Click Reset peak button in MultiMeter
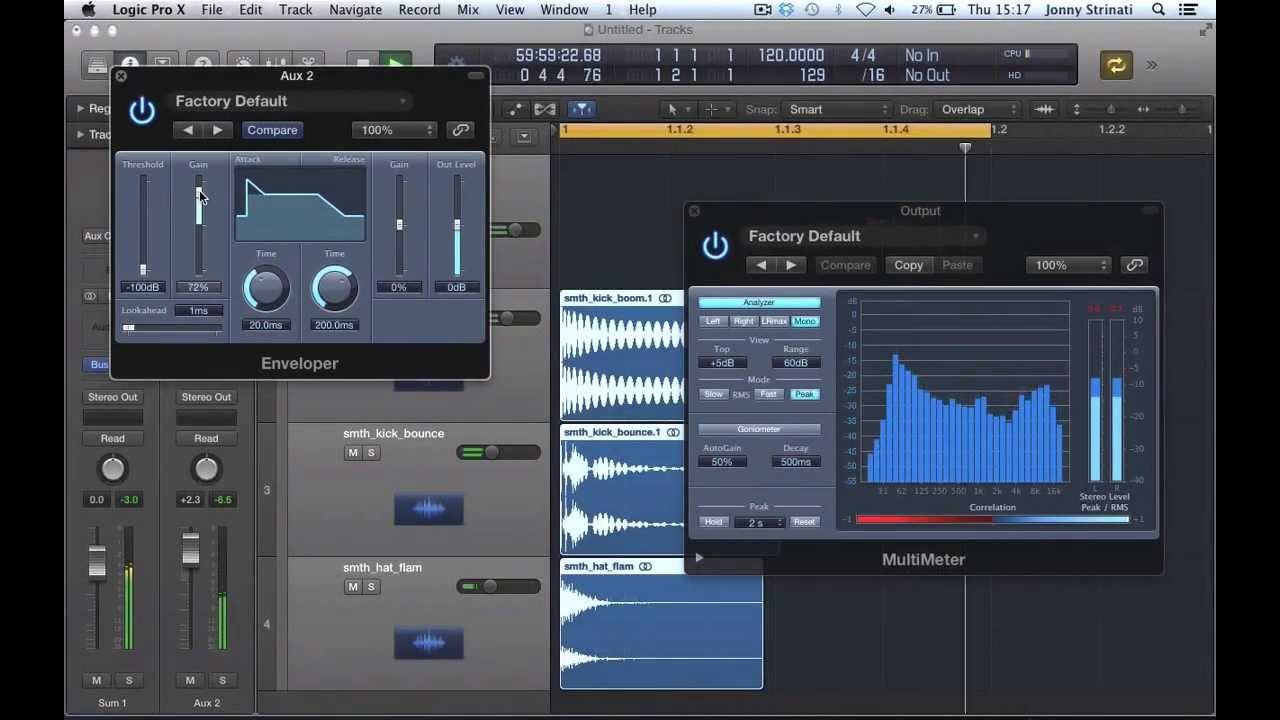 coord(804,522)
